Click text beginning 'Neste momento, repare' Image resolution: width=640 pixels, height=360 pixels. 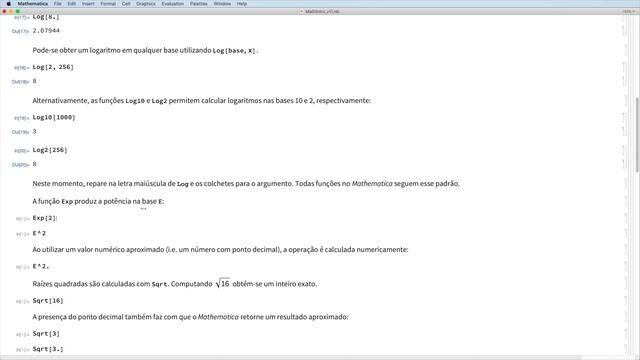pyautogui.click(x=246, y=184)
